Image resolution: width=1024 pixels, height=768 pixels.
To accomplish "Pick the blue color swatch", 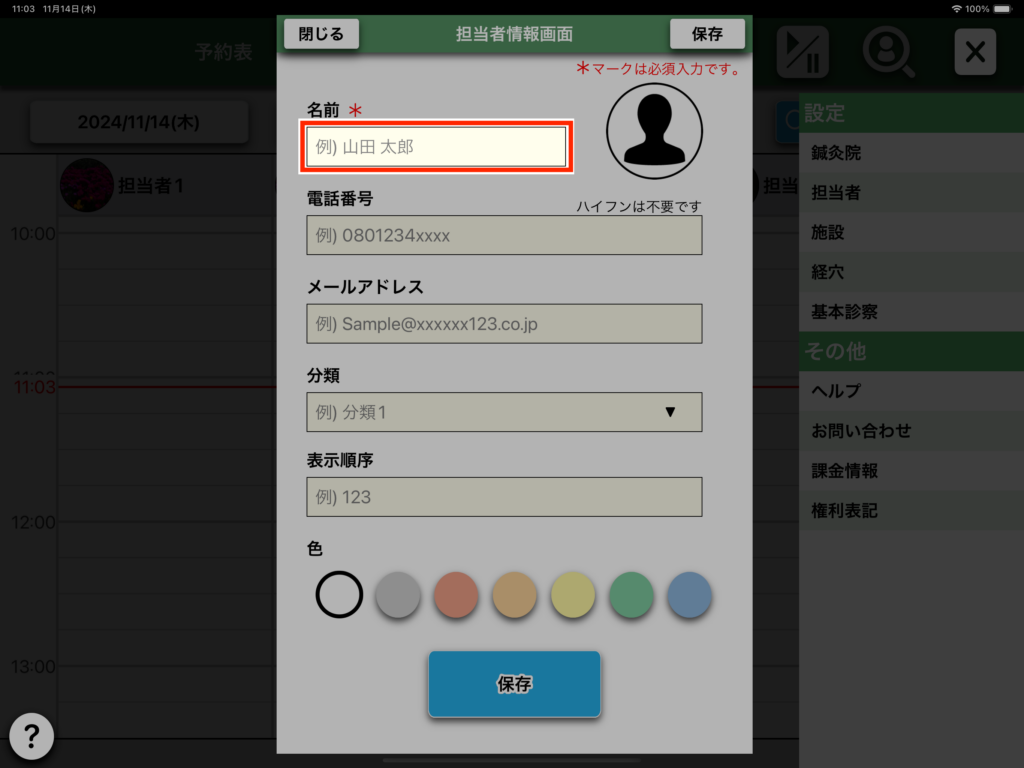I will pos(689,595).
